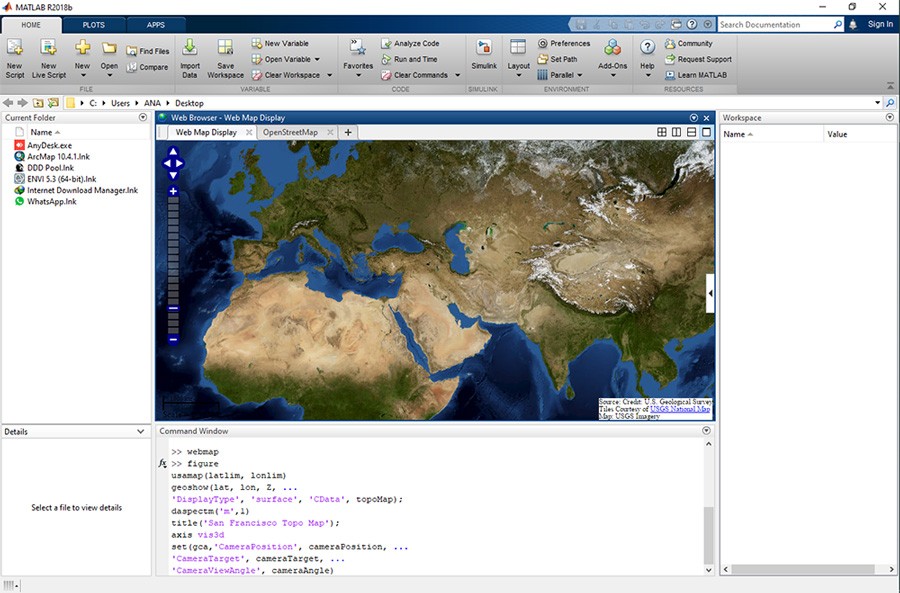The image size is (900, 593).
Task: Click Save Workspace icon
Action: (226, 48)
